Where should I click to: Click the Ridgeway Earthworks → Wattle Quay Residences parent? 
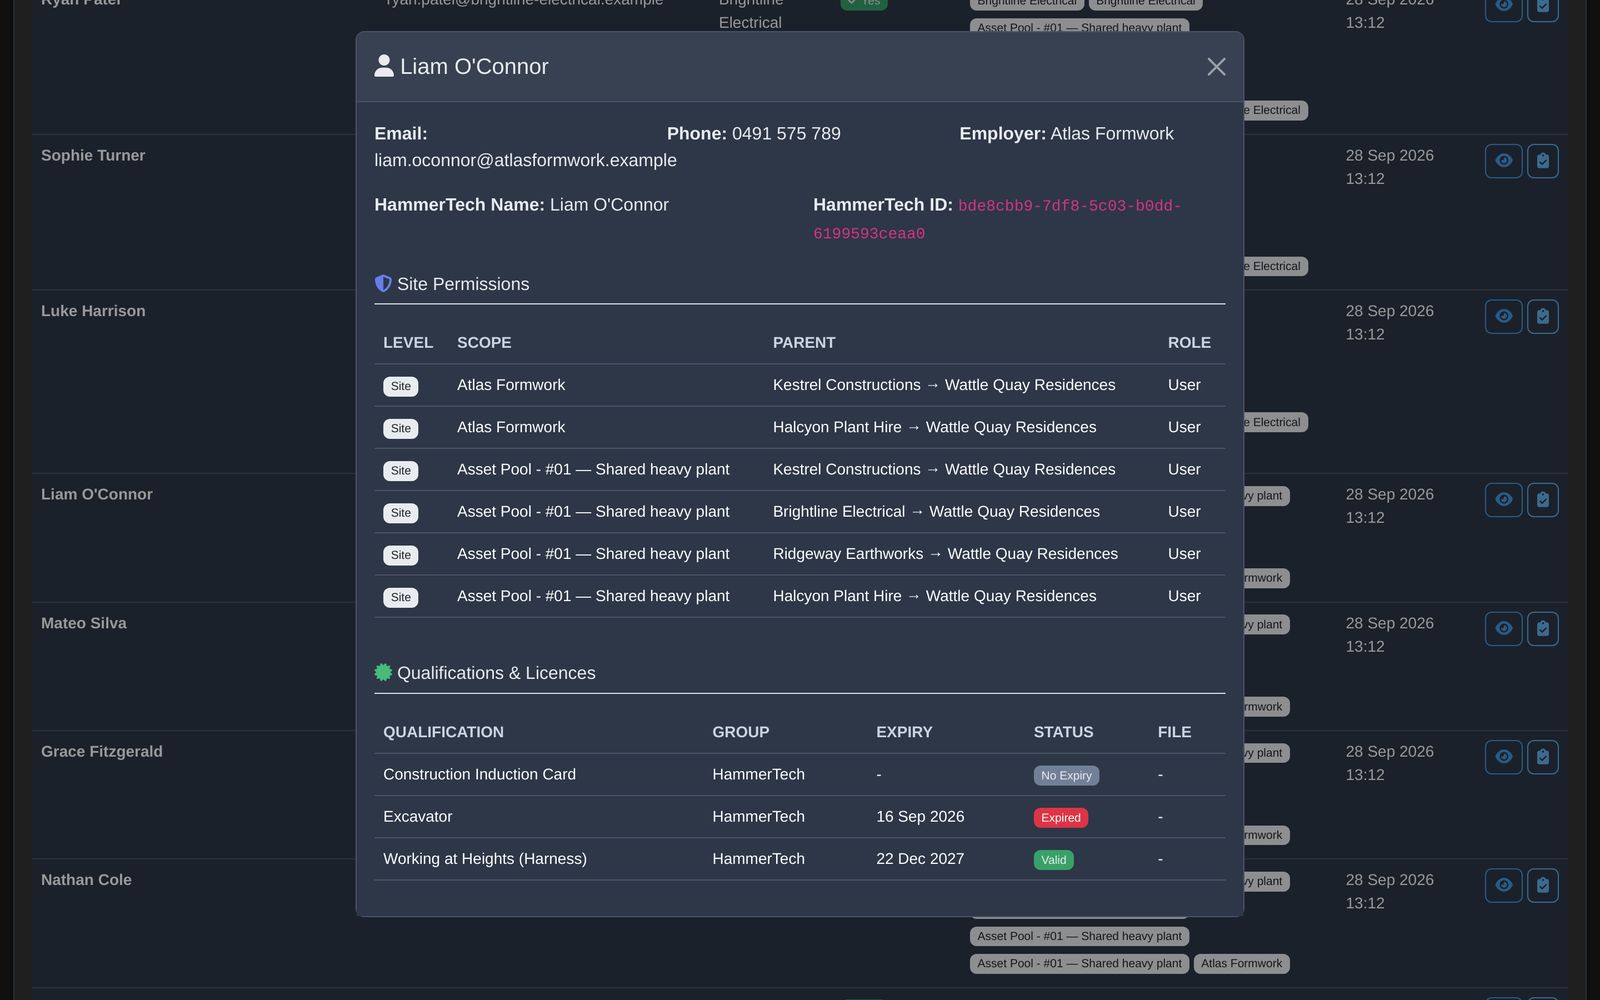945,554
